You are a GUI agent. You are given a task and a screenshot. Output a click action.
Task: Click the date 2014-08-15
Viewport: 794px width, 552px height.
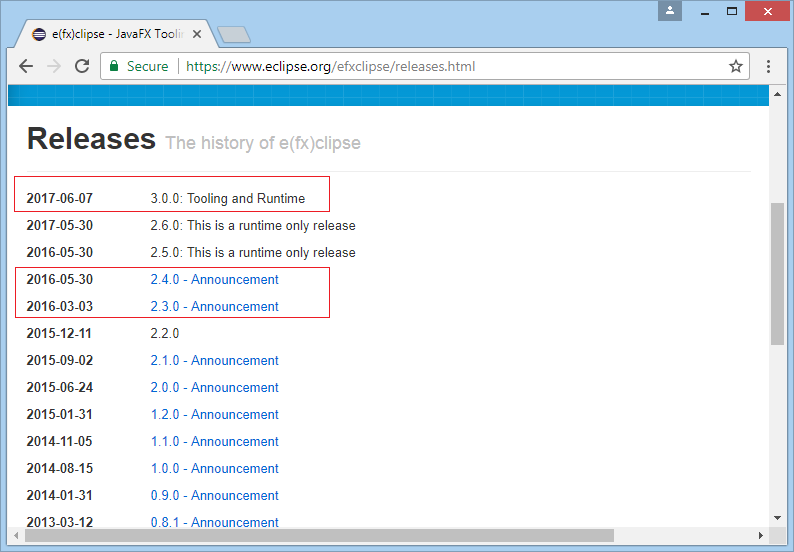tap(60, 468)
